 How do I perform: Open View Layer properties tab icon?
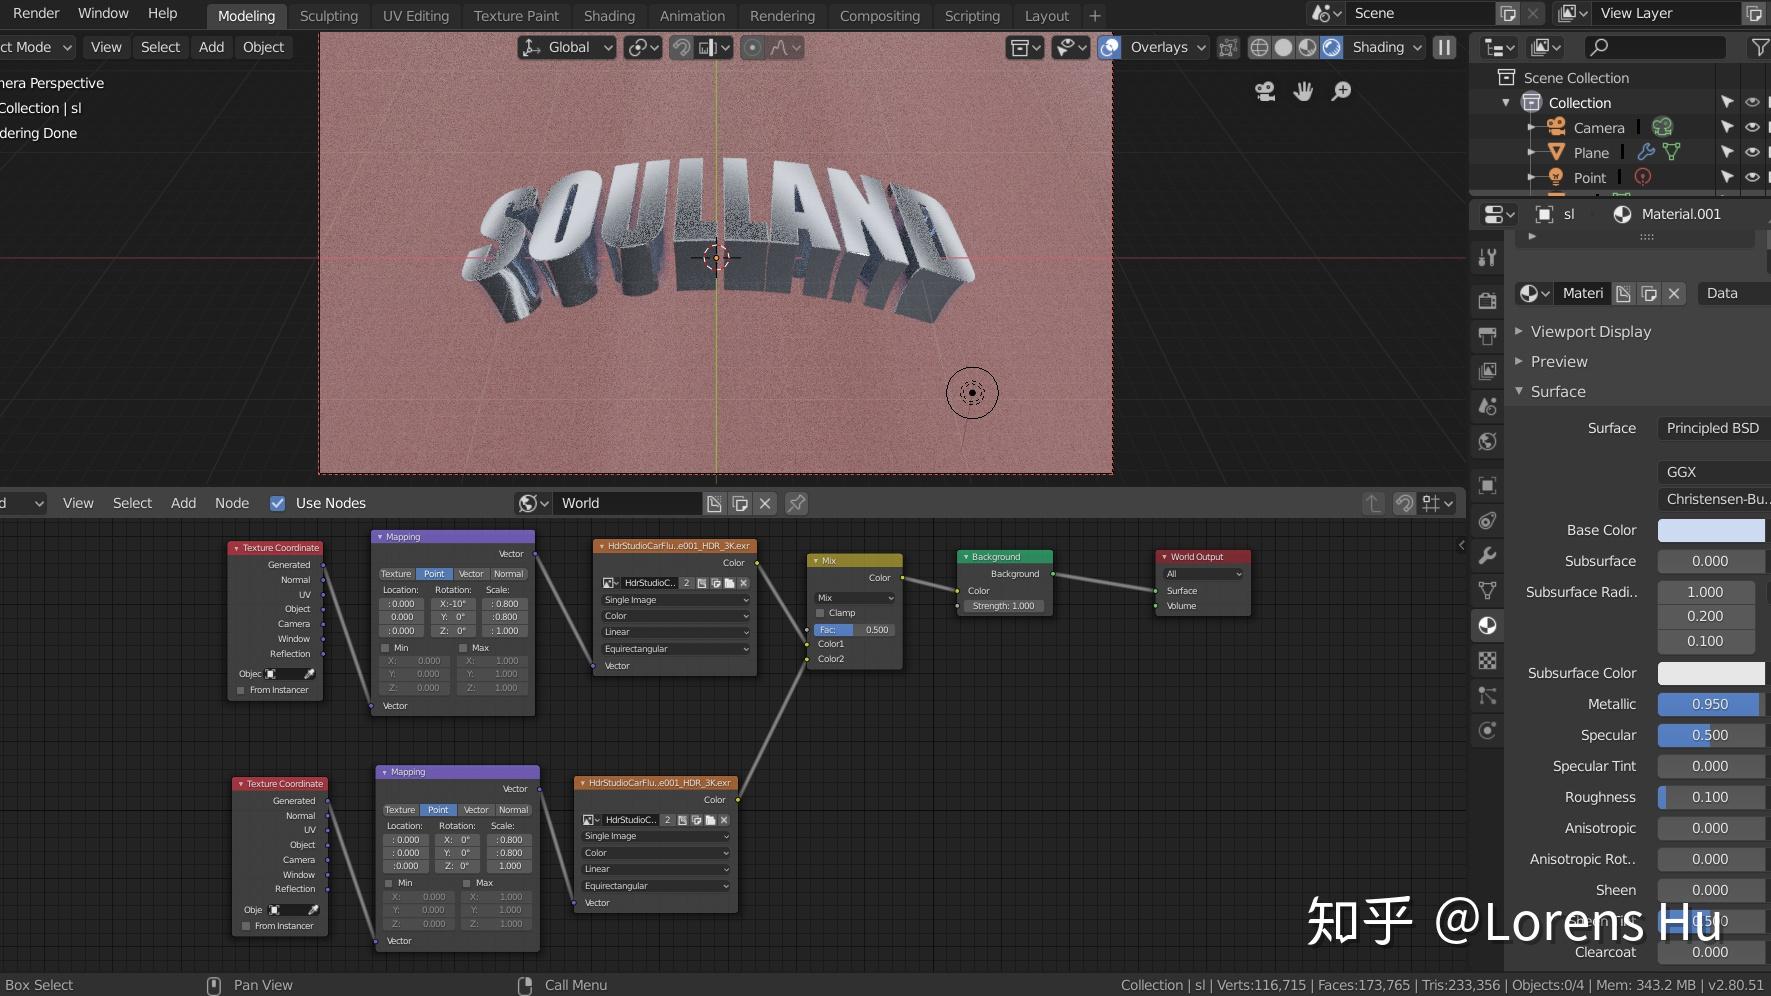tap(1488, 371)
